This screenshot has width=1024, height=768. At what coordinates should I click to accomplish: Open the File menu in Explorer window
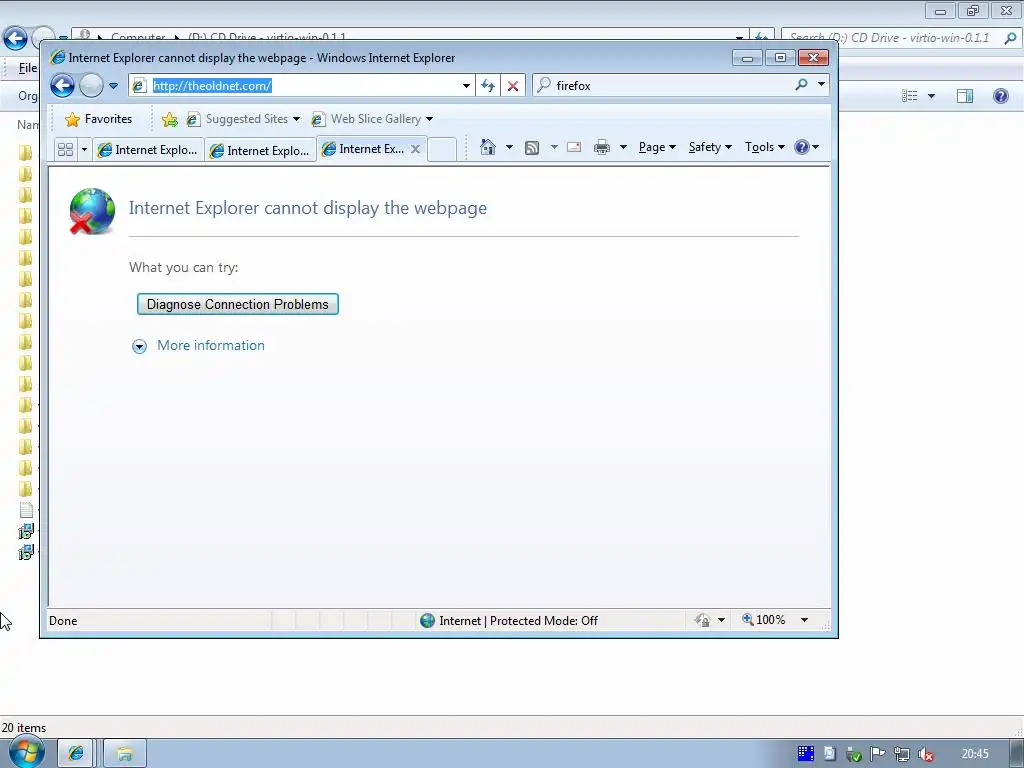click(x=28, y=68)
